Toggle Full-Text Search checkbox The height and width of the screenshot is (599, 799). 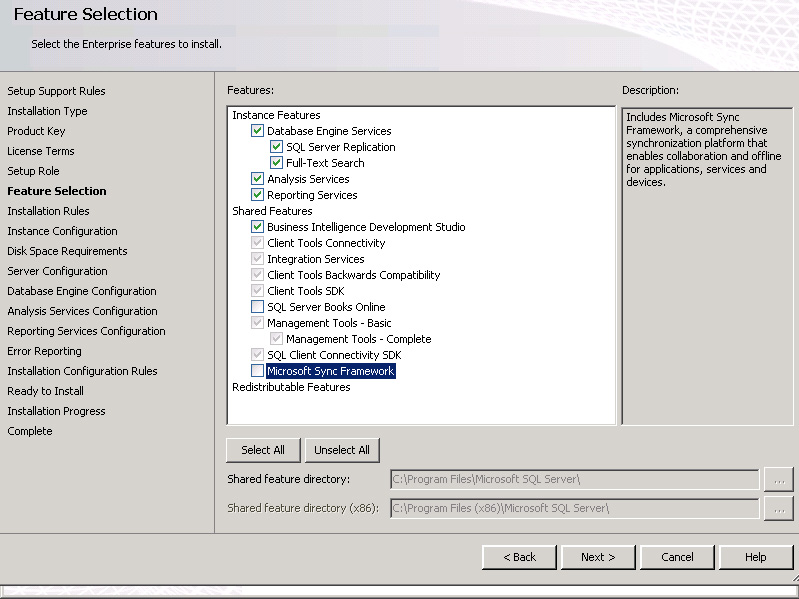point(276,163)
